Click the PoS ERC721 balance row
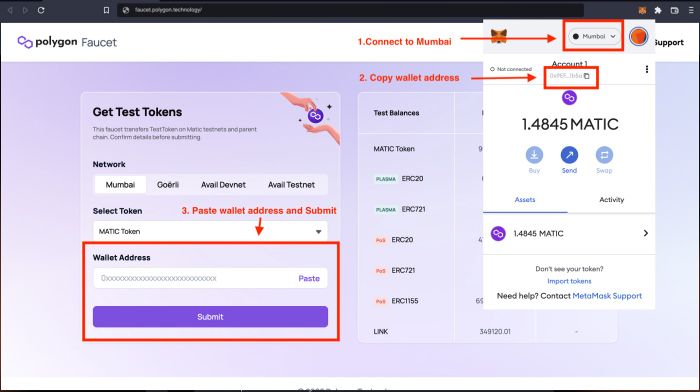Screen dimensions: 700x392 point(395,270)
